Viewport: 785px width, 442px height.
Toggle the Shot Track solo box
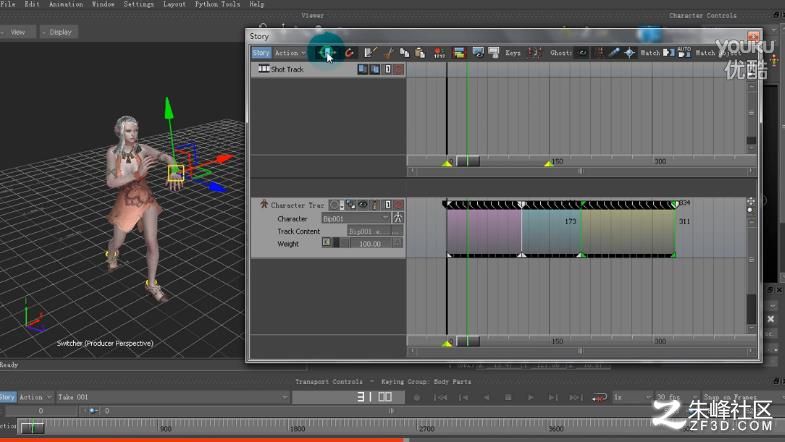click(387, 69)
